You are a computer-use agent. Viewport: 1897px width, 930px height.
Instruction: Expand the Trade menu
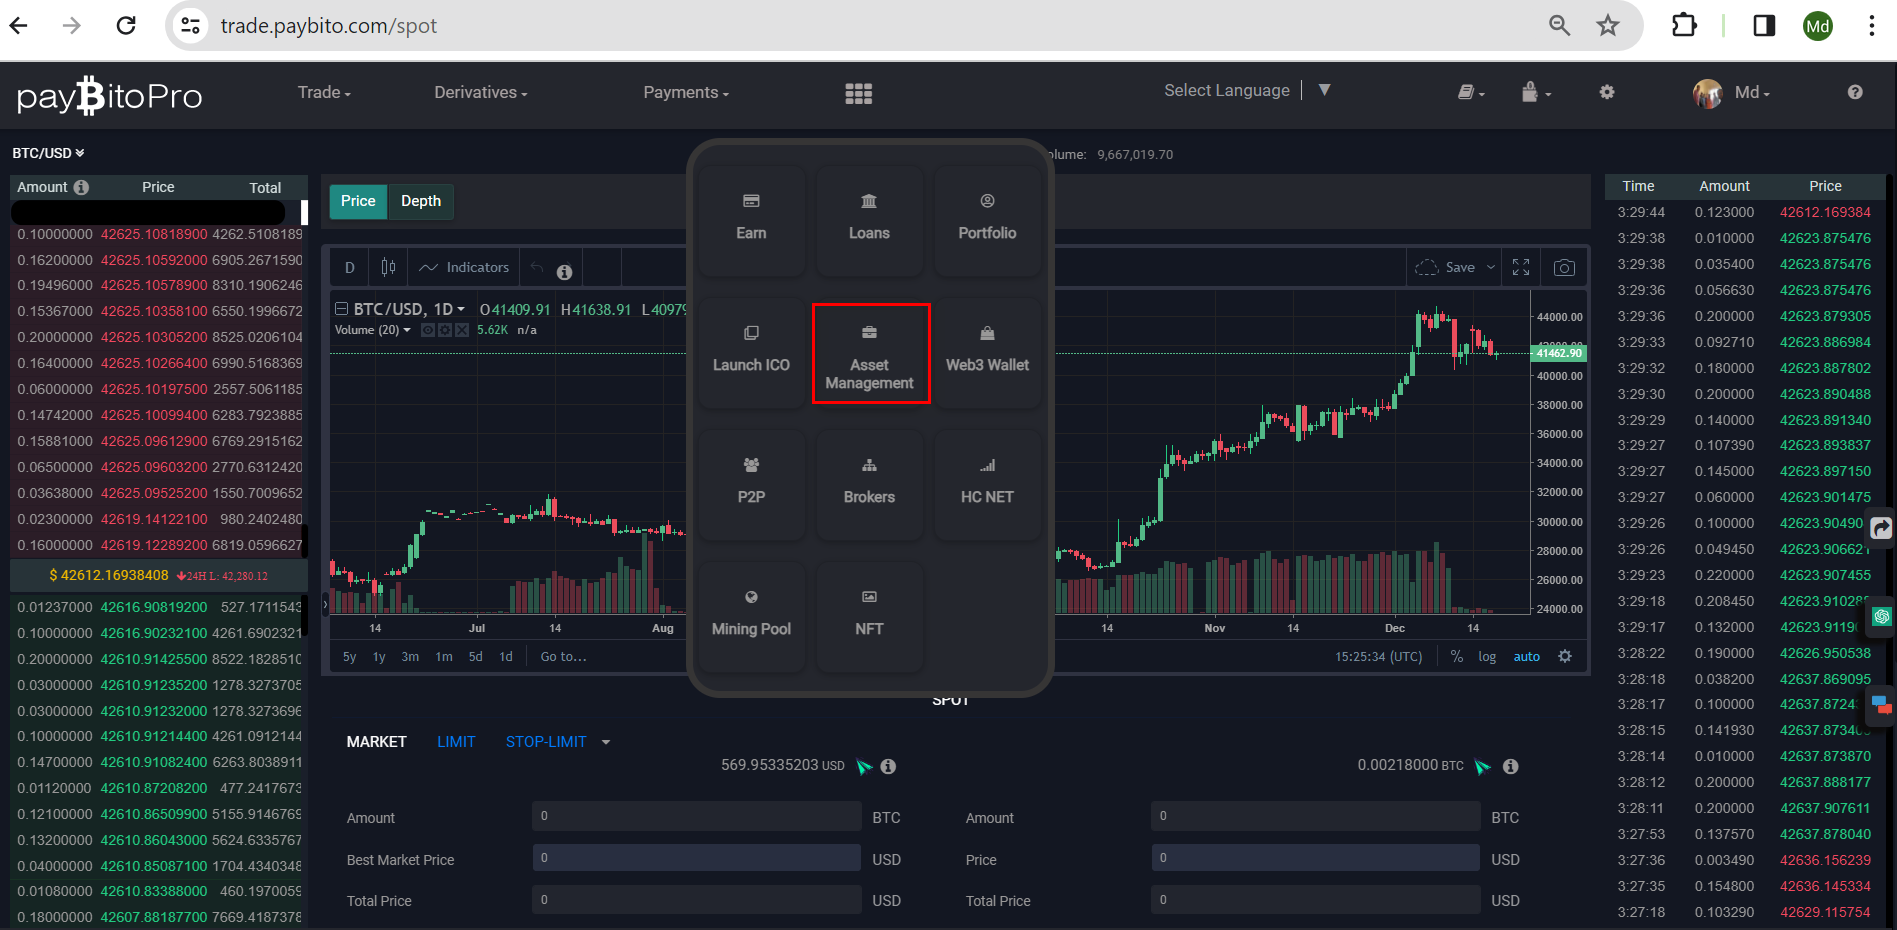(324, 92)
